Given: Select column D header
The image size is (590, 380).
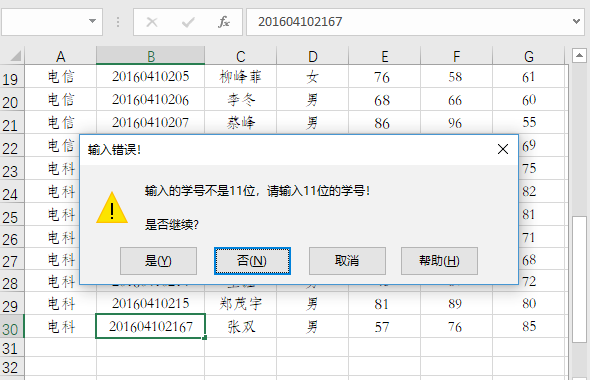Looking at the screenshot, I should (312, 56).
